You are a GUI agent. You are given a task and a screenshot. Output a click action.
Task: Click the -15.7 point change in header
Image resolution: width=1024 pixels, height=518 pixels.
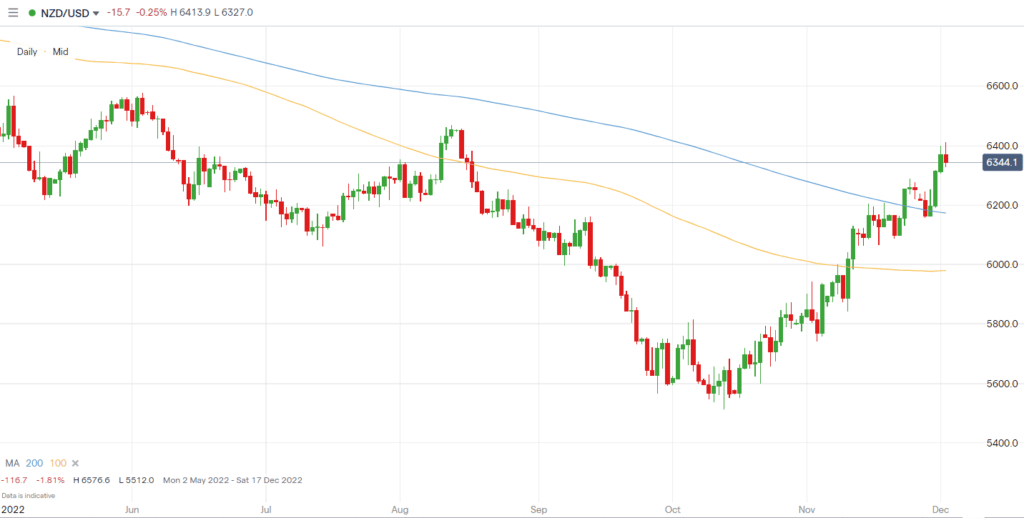click(x=118, y=13)
